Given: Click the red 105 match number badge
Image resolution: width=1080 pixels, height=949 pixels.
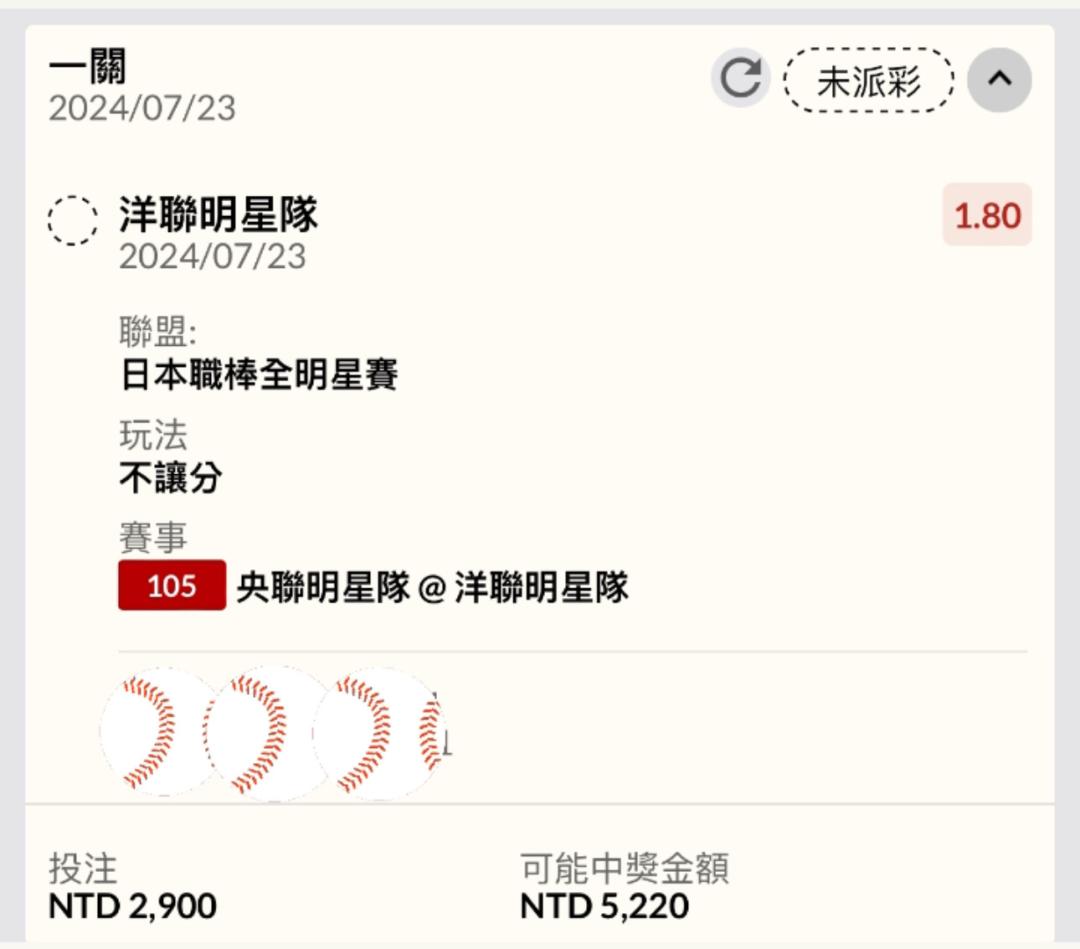Looking at the screenshot, I should 172,585.
